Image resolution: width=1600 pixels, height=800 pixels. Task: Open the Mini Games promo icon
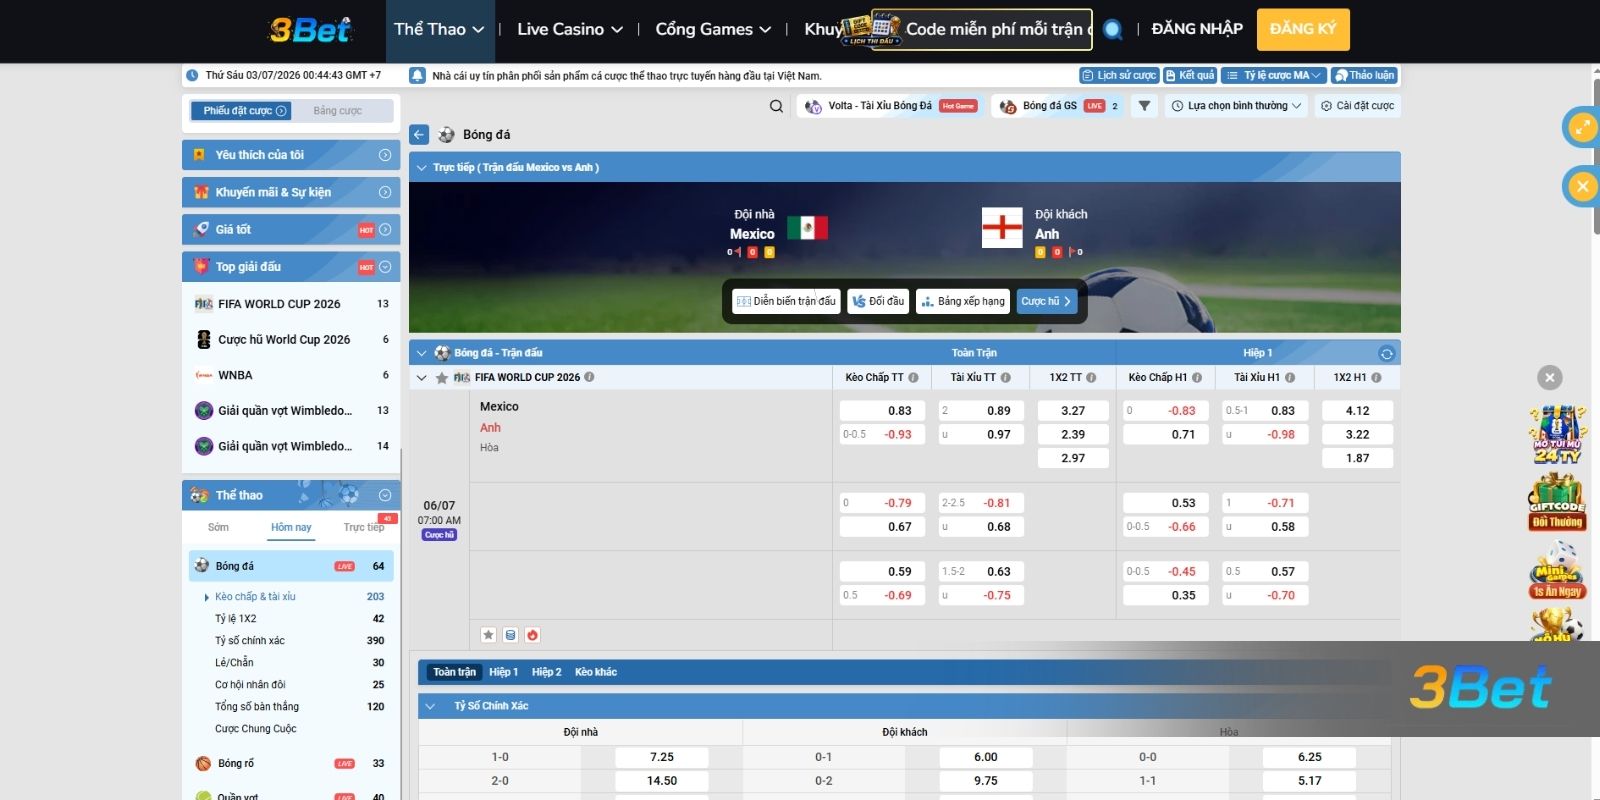(1557, 571)
